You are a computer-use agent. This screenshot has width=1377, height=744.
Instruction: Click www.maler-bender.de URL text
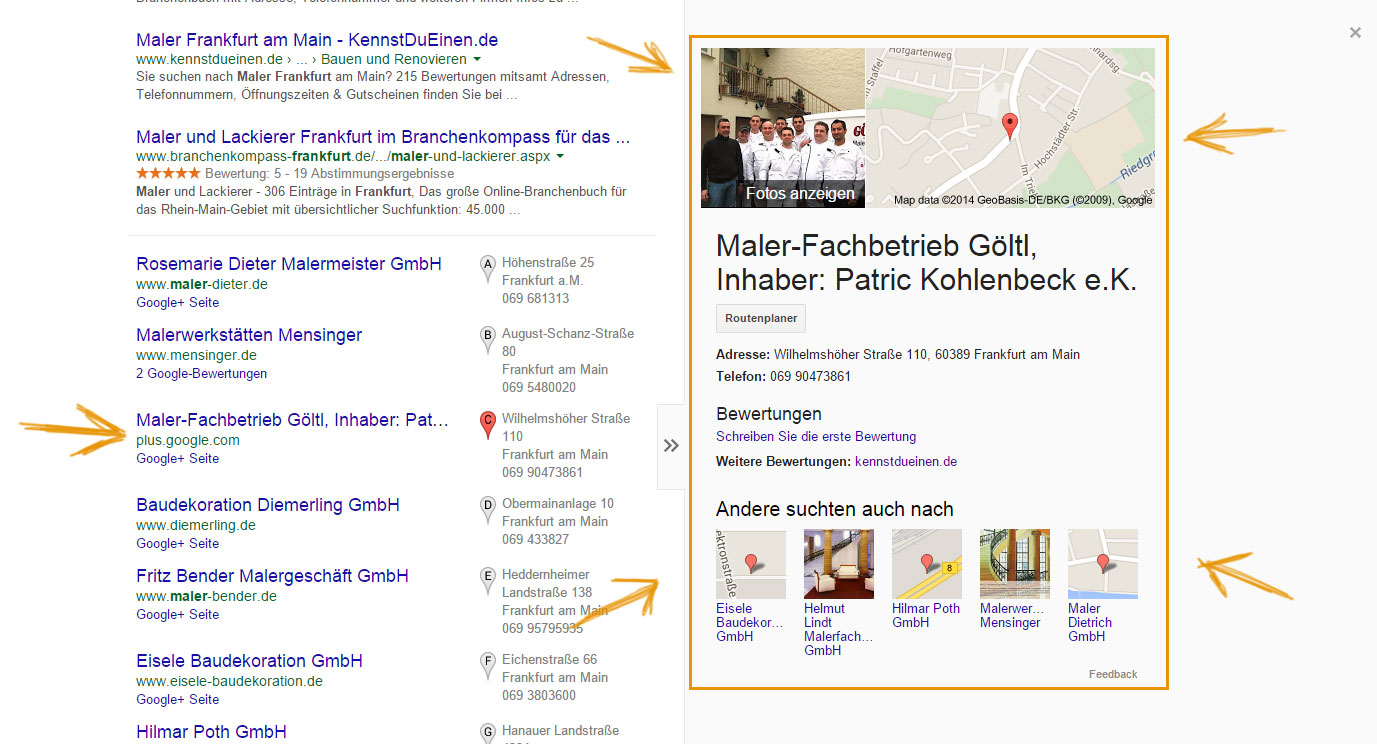[x=206, y=596]
